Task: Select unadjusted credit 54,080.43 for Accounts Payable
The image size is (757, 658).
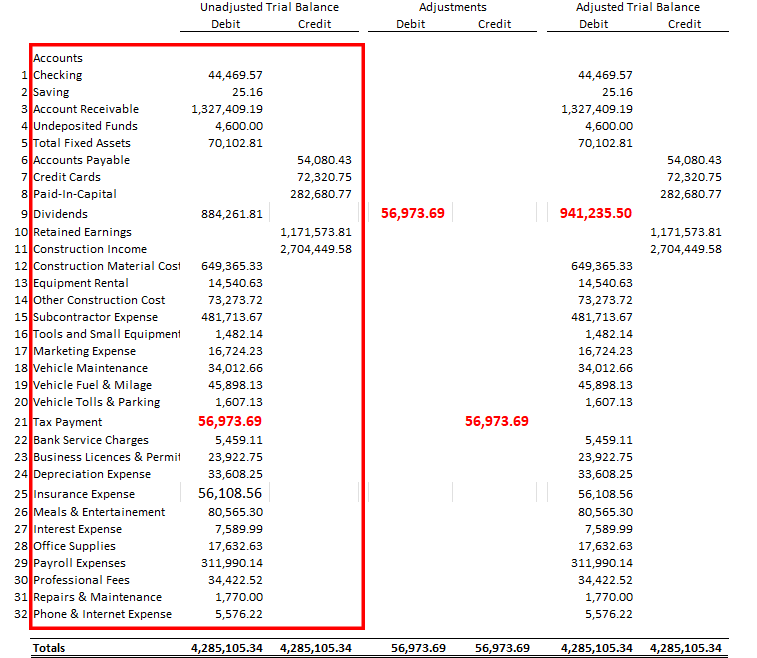Action: (324, 160)
